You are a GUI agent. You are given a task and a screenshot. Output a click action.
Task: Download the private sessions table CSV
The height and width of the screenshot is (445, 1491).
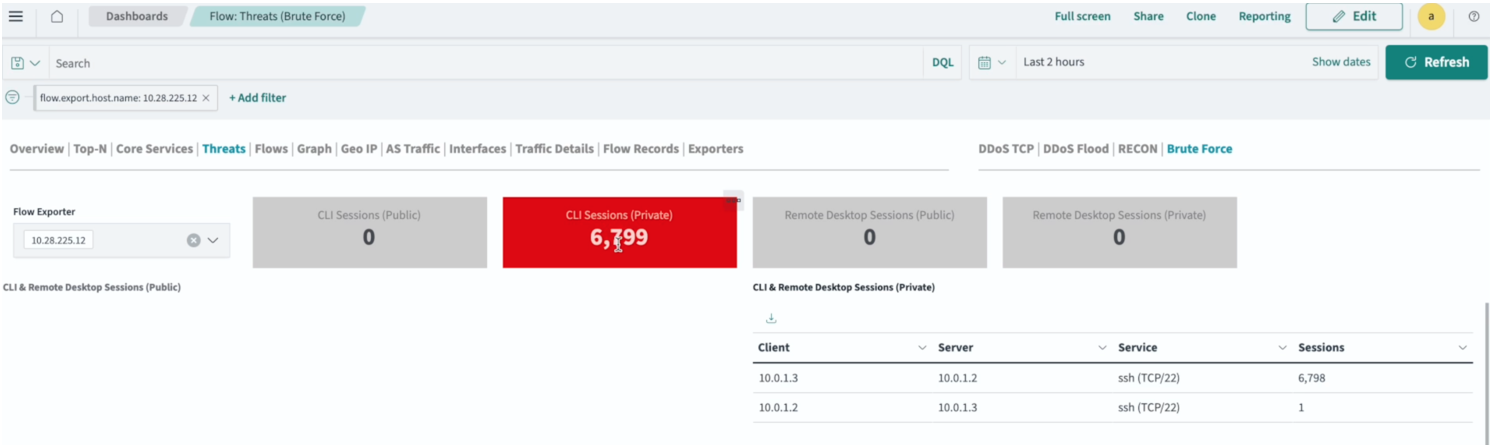771,319
